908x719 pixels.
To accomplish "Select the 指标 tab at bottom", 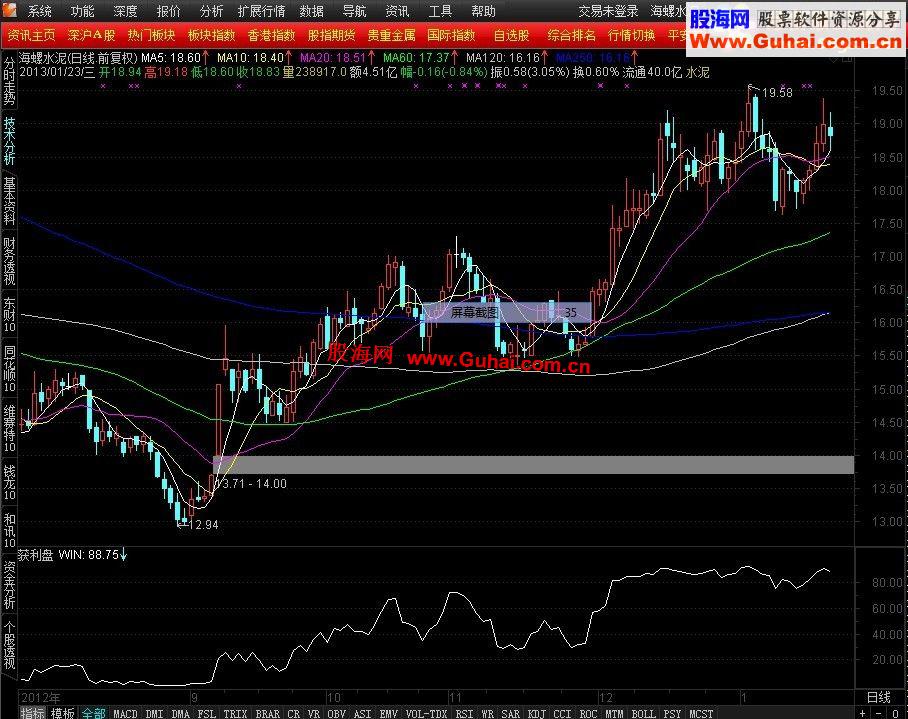I will (32, 713).
